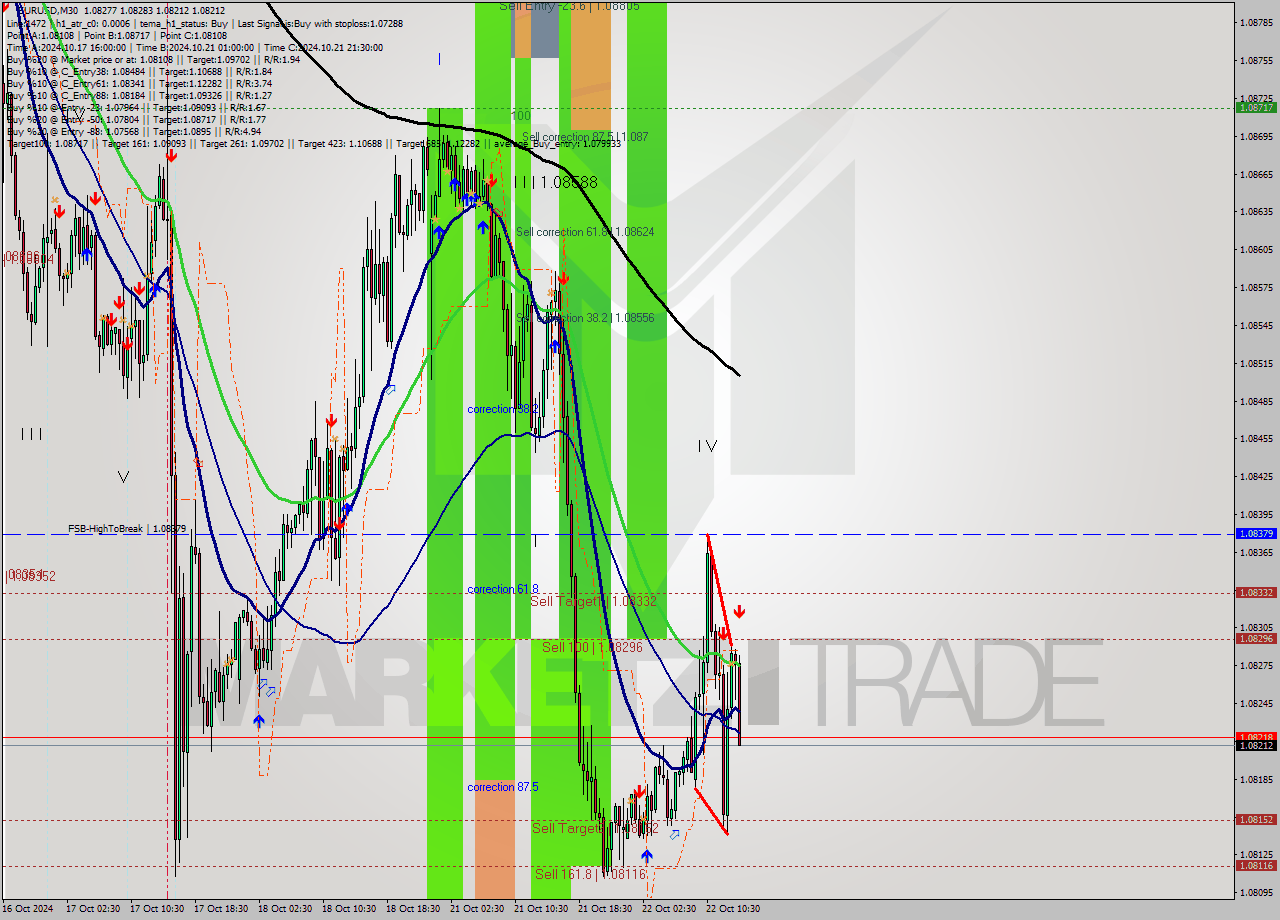Click the '100' label on the green zone
This screenshot has height=920, width=1280.
(x=520, y=116)
